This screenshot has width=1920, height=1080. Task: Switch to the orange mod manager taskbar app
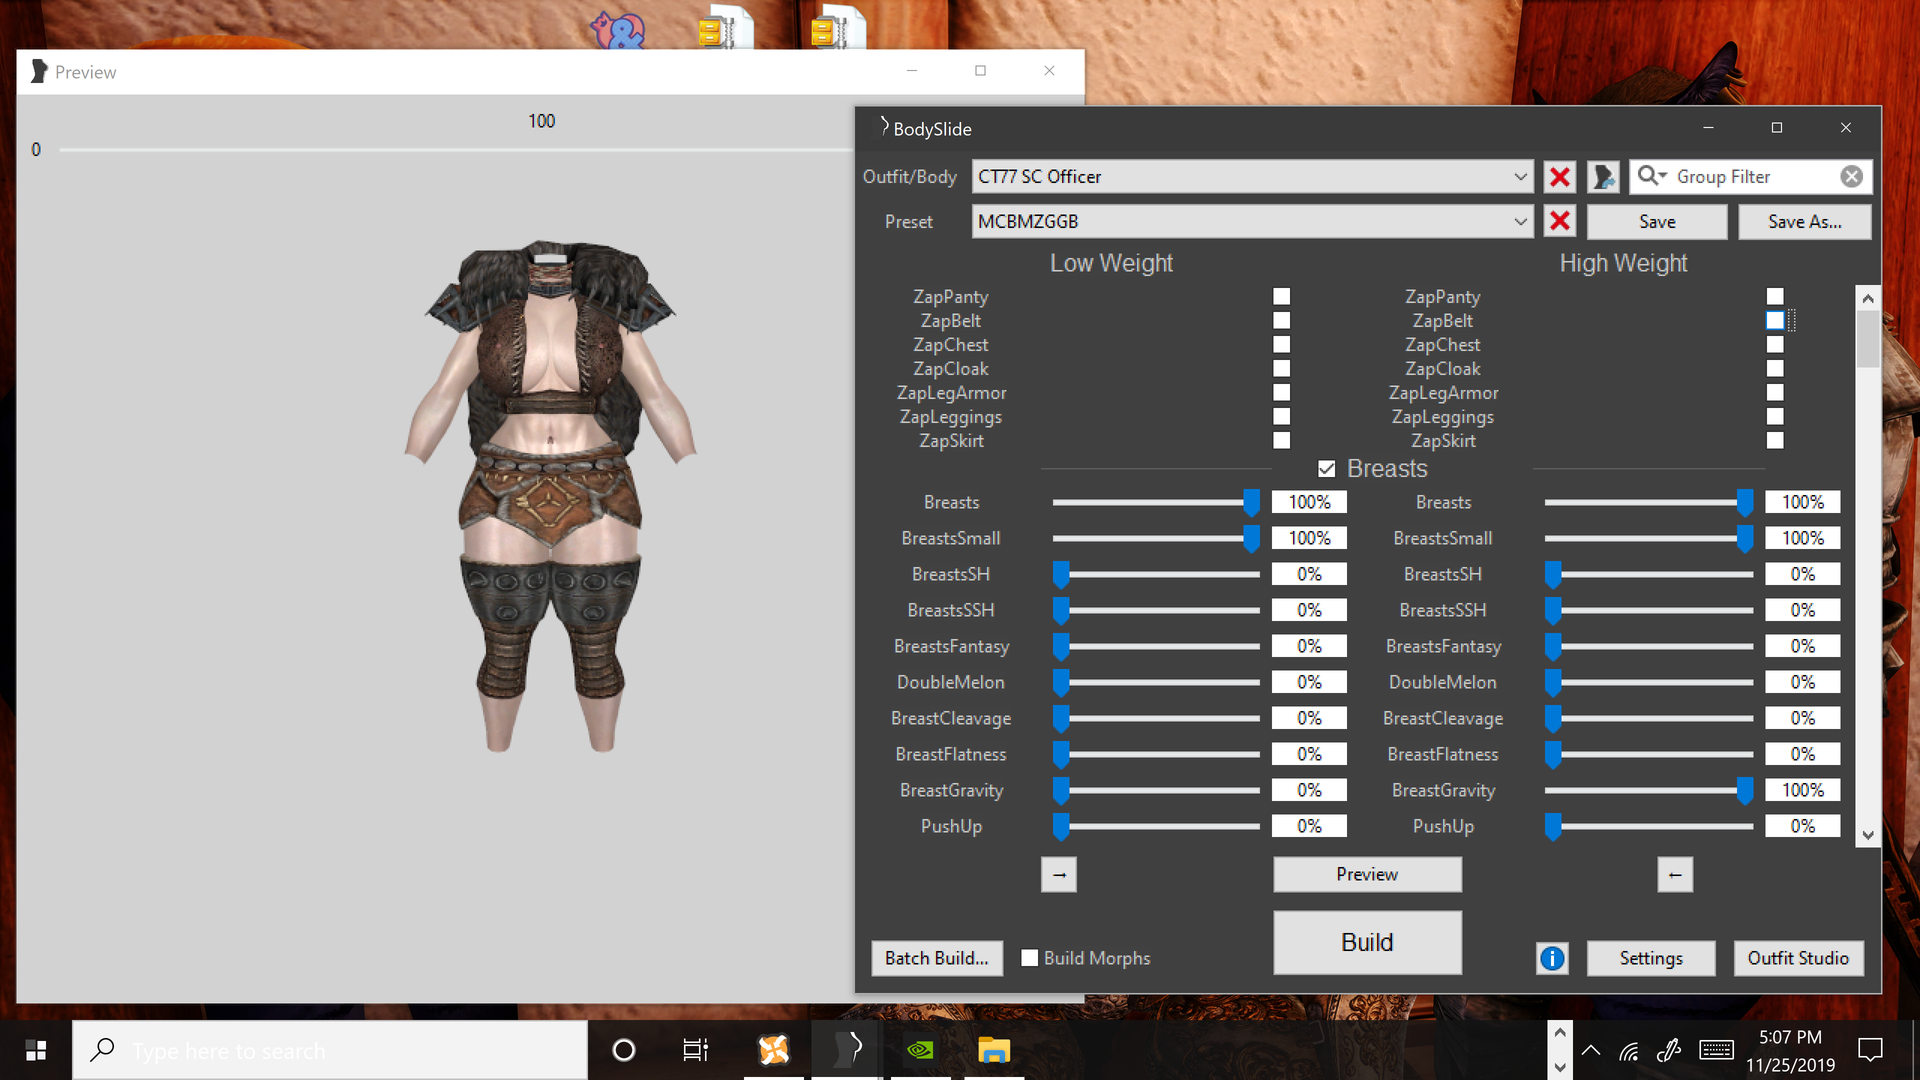[773, 1050]
